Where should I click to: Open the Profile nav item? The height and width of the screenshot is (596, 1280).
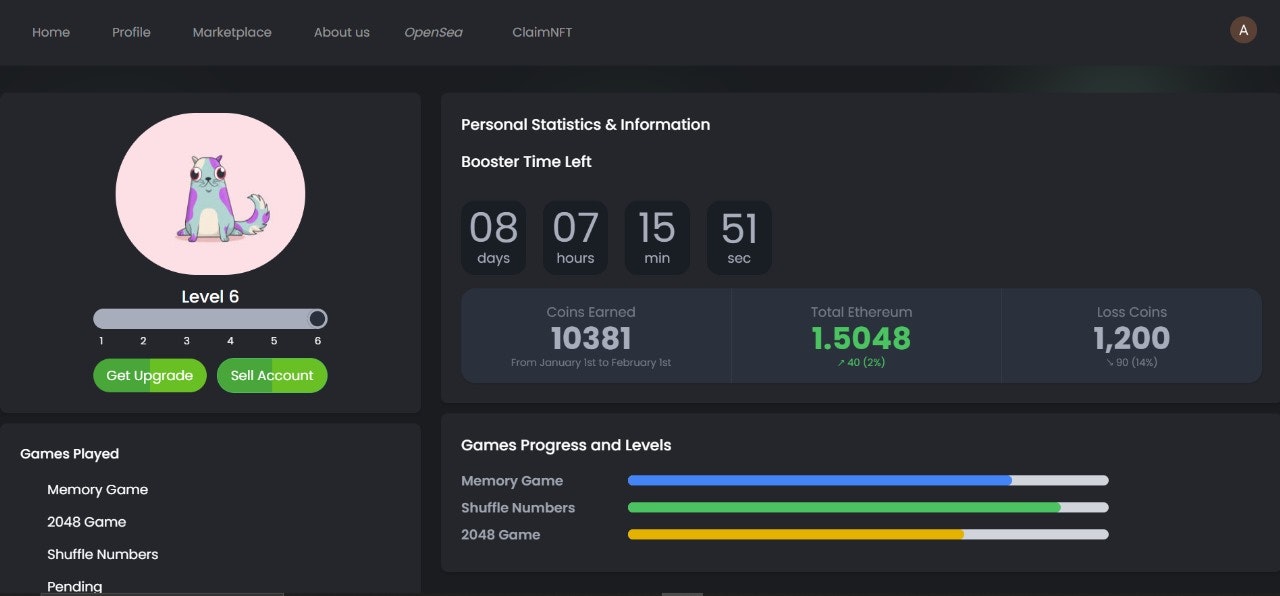131,32
